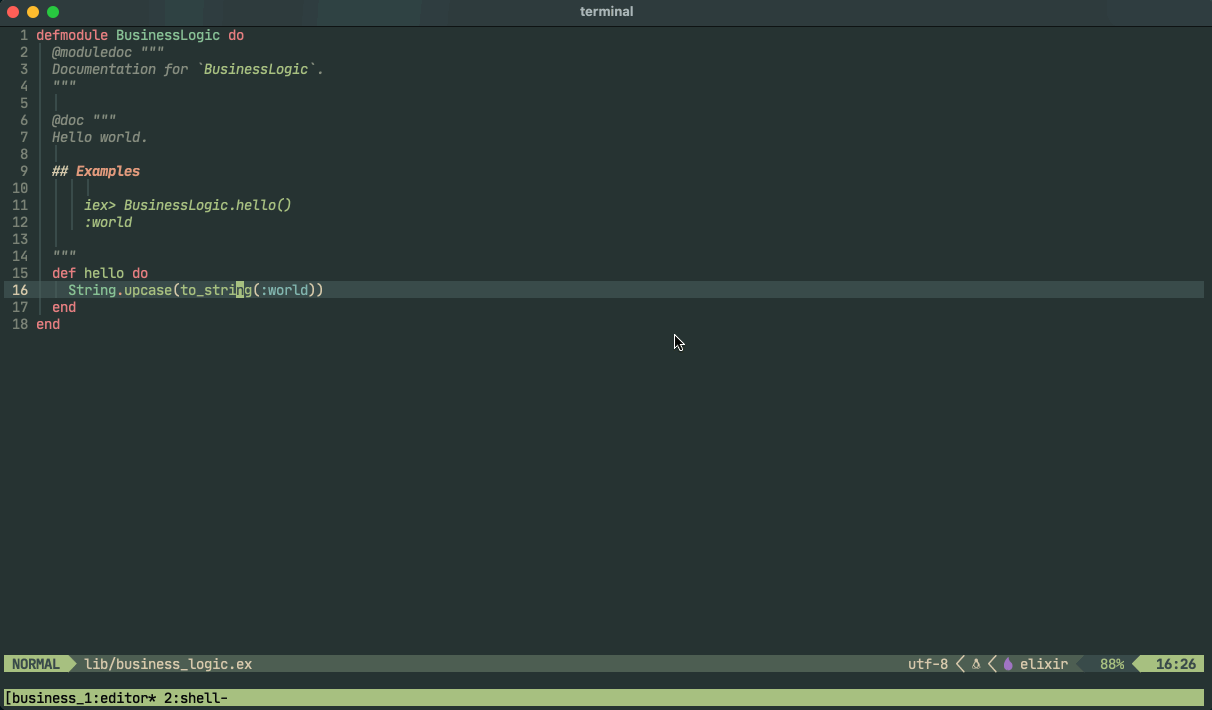Switch to tmux window 2:shell
Screen dimensions: 1212x710
click(196, 698)
